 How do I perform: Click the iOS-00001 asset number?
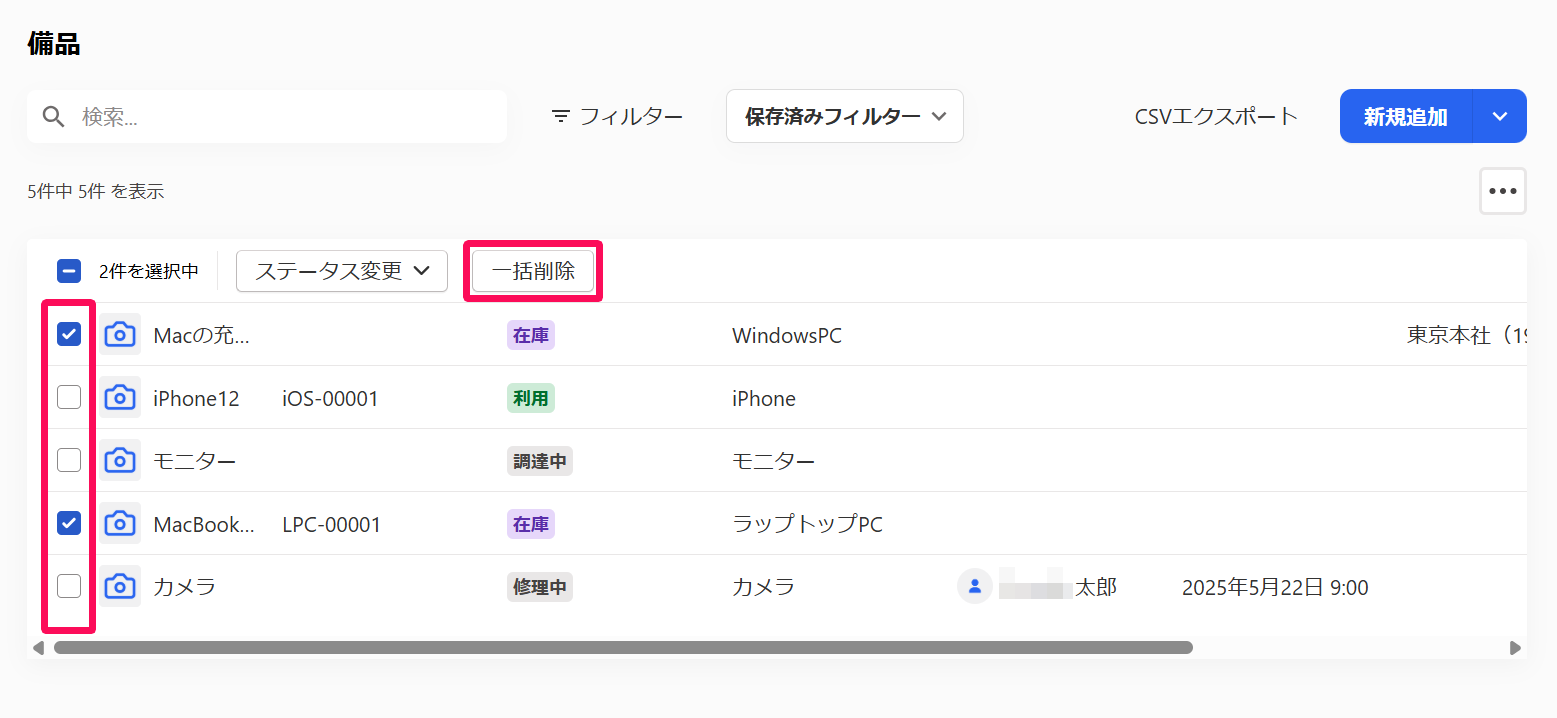point(330,399)
